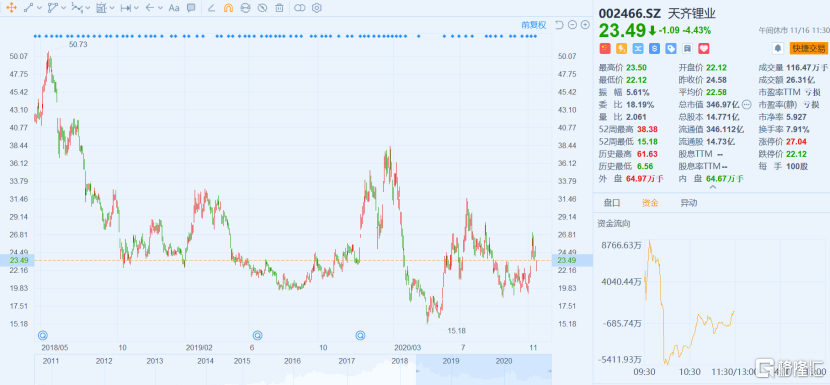Switch to the 盘口 tab

pyautogui.click(x=612, y=203)
